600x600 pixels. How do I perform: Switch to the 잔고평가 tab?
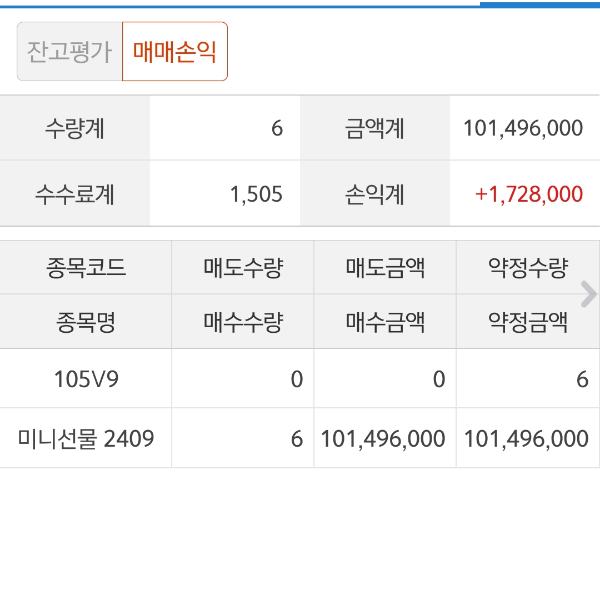coord(70,52)
